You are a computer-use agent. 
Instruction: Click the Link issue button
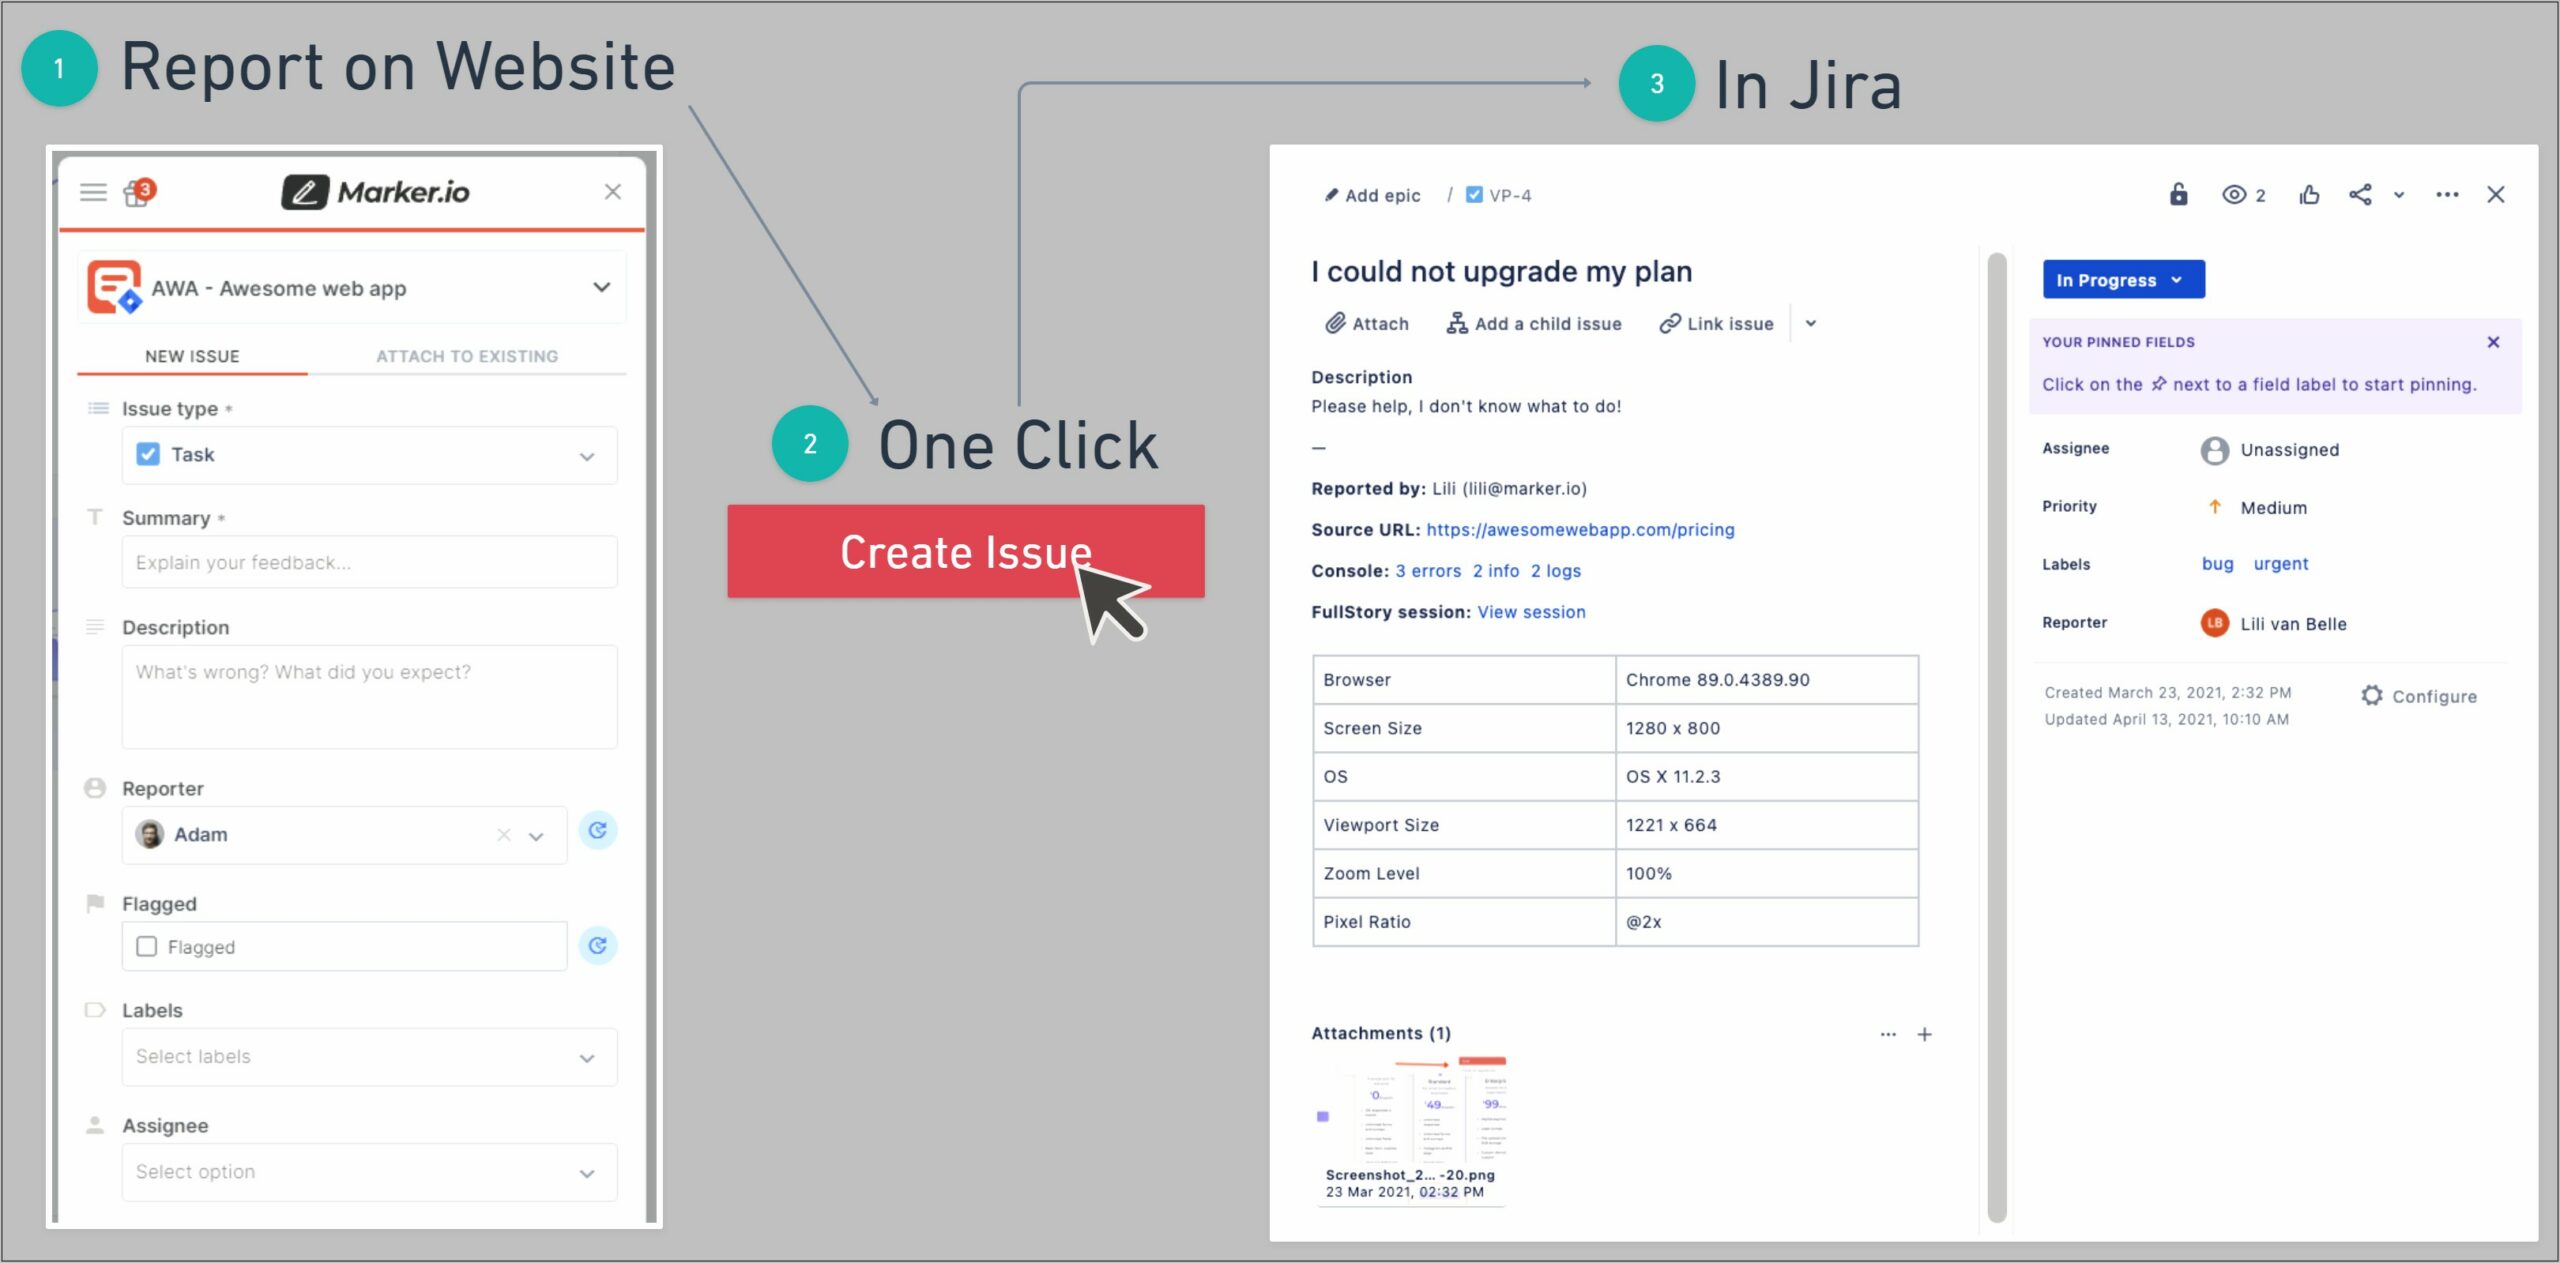pyautogui.click(x=1716, y=324)
